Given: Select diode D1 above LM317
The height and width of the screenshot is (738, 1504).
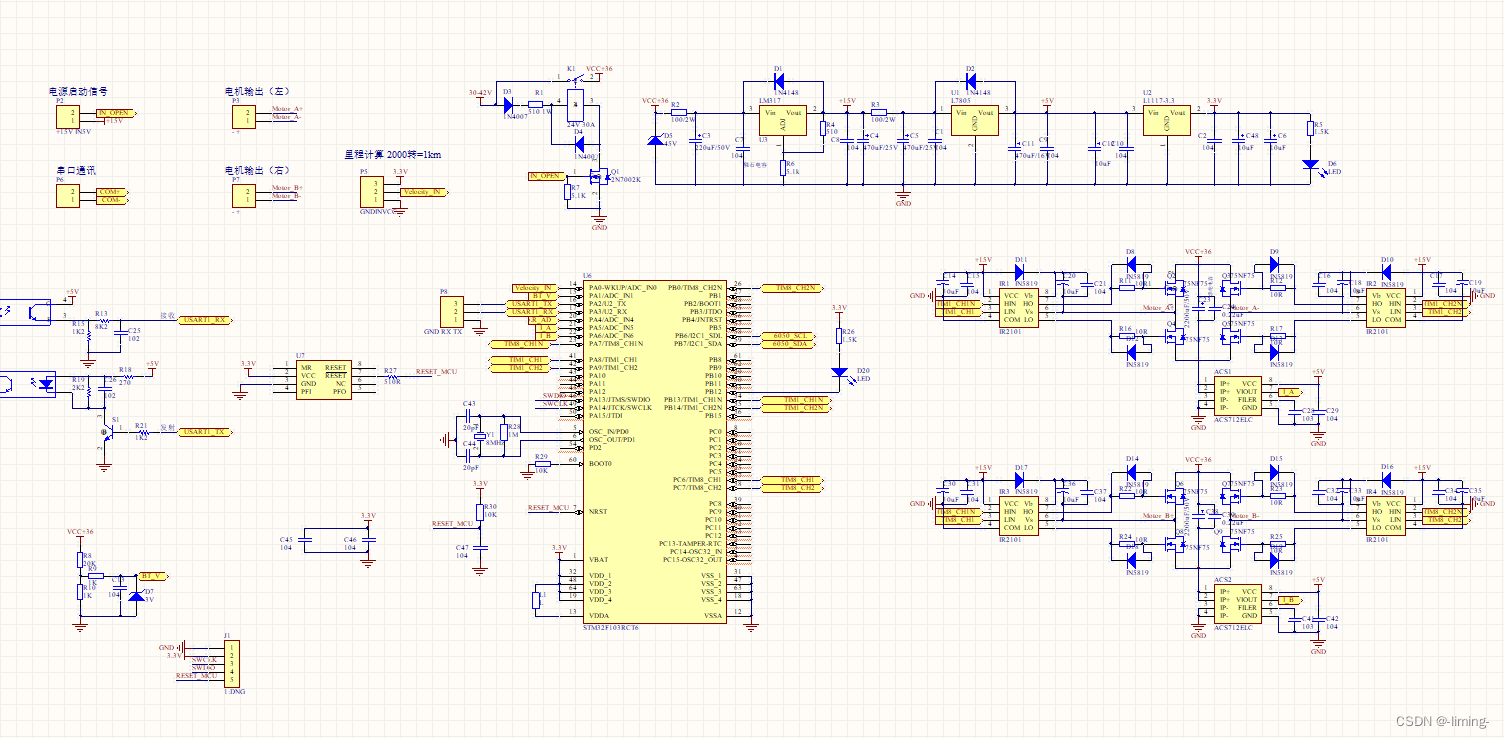Looking at the screenshot, I should [780, 80].
